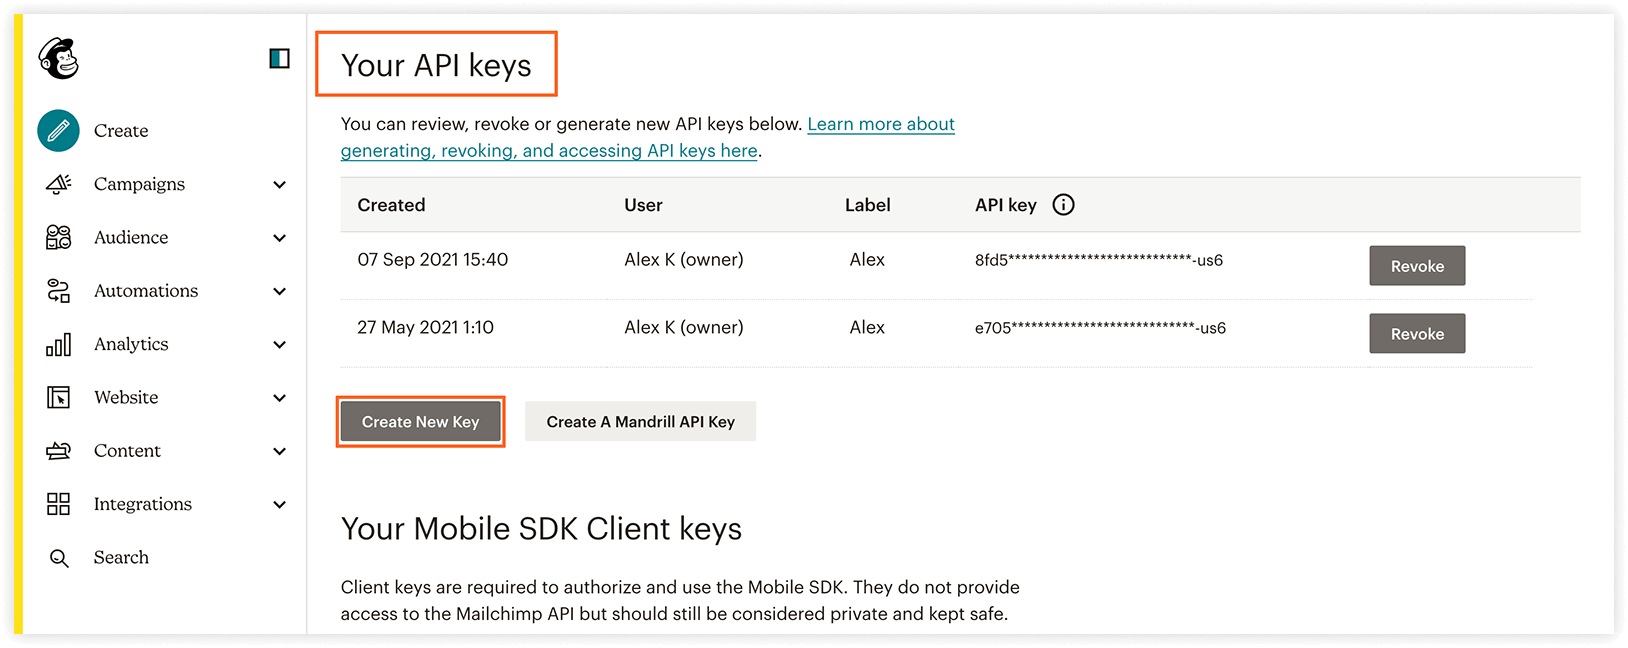The height and width of the screenshot is (648, 1628).
Task: Expand the Integrations menu chevron
Action: (x=280, y=505)
